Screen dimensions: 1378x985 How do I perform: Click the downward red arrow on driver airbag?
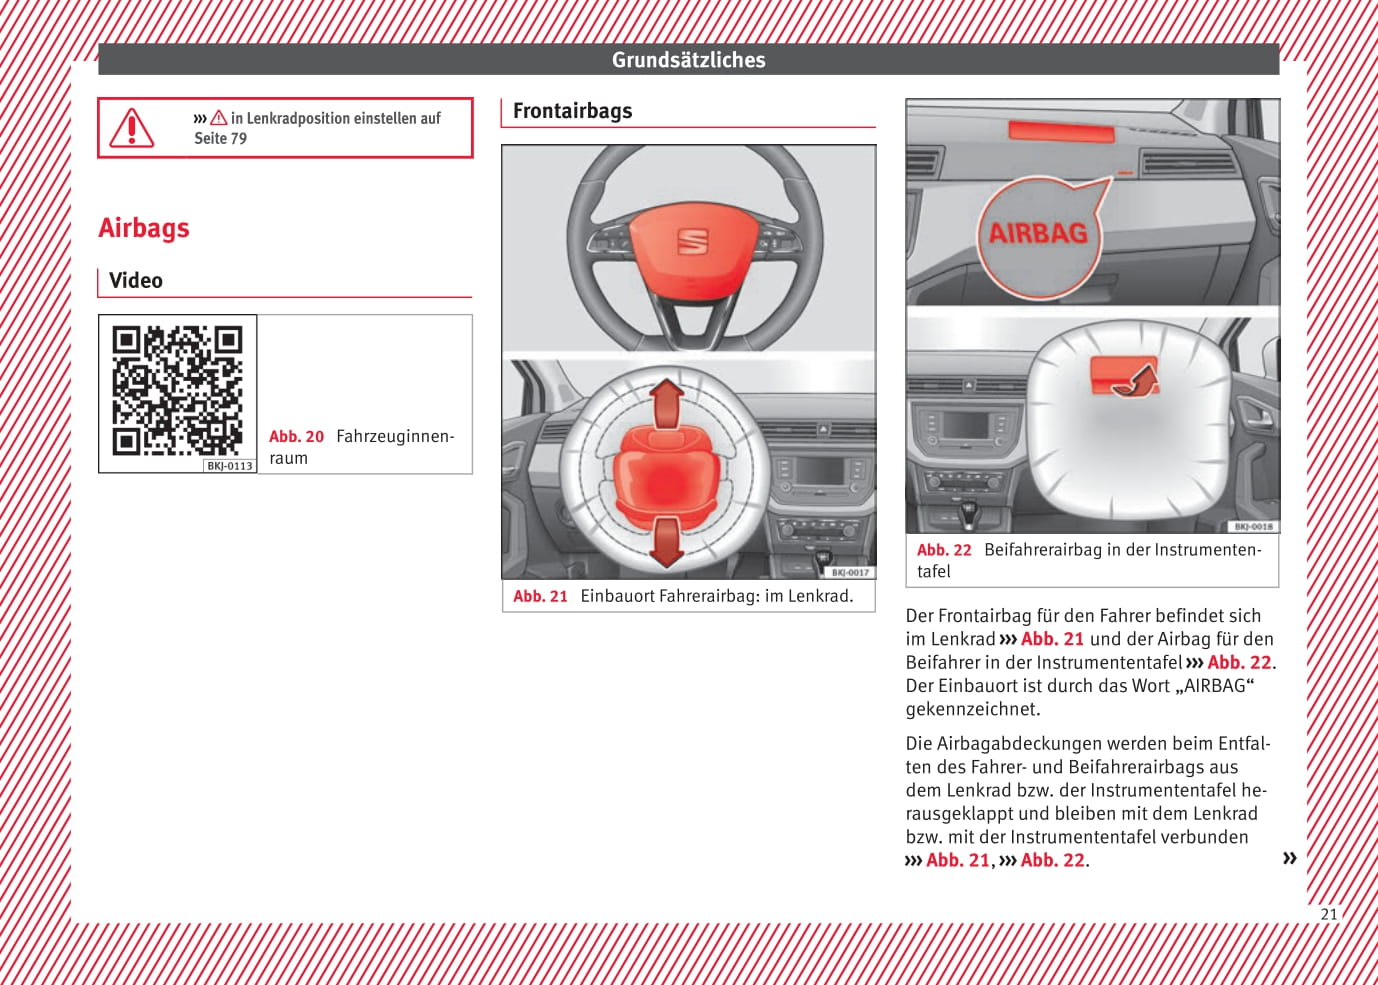(666, 541)
